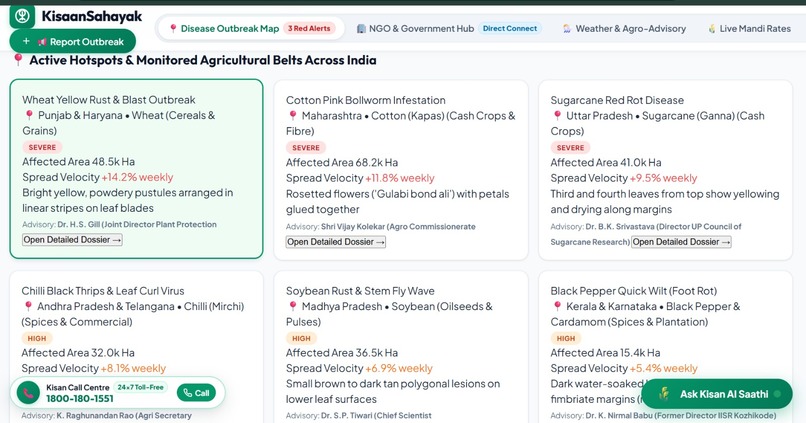Screen dimensions: 806x423
Task: Click the KisaanSahayak logo icon
Action: (x=22, y=16)
